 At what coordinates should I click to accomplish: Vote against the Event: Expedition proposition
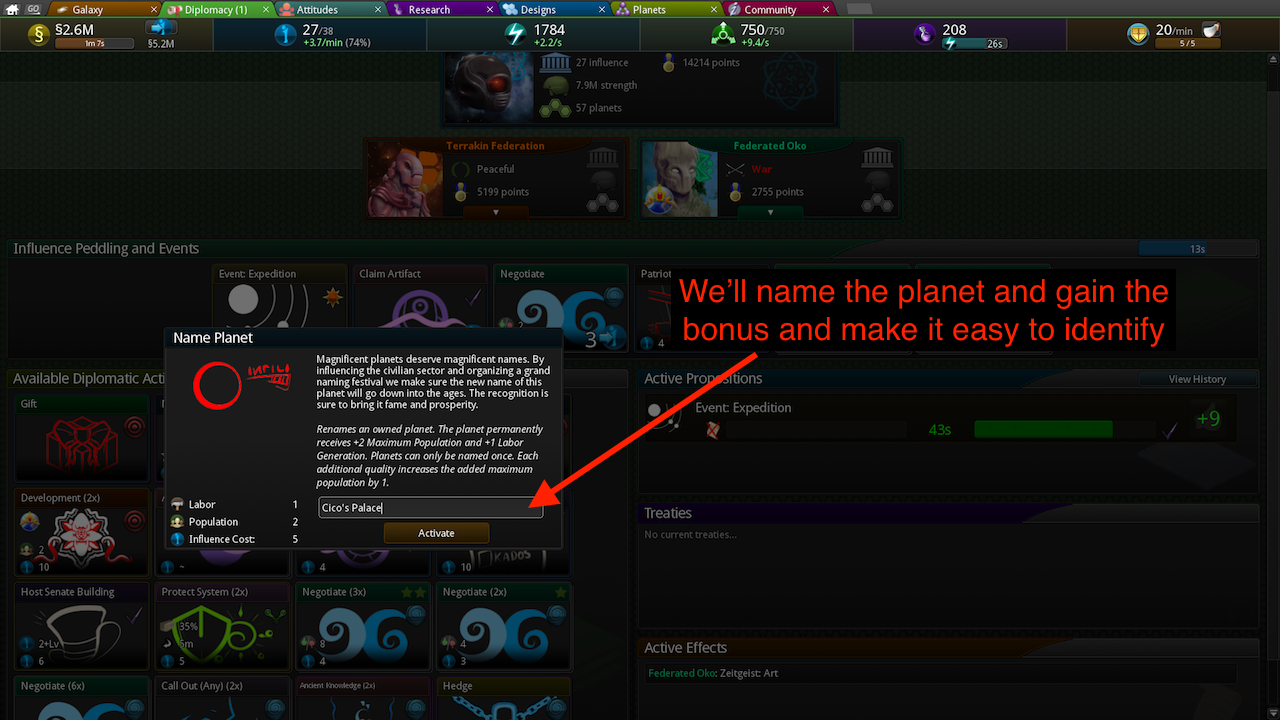click(713, 430)
